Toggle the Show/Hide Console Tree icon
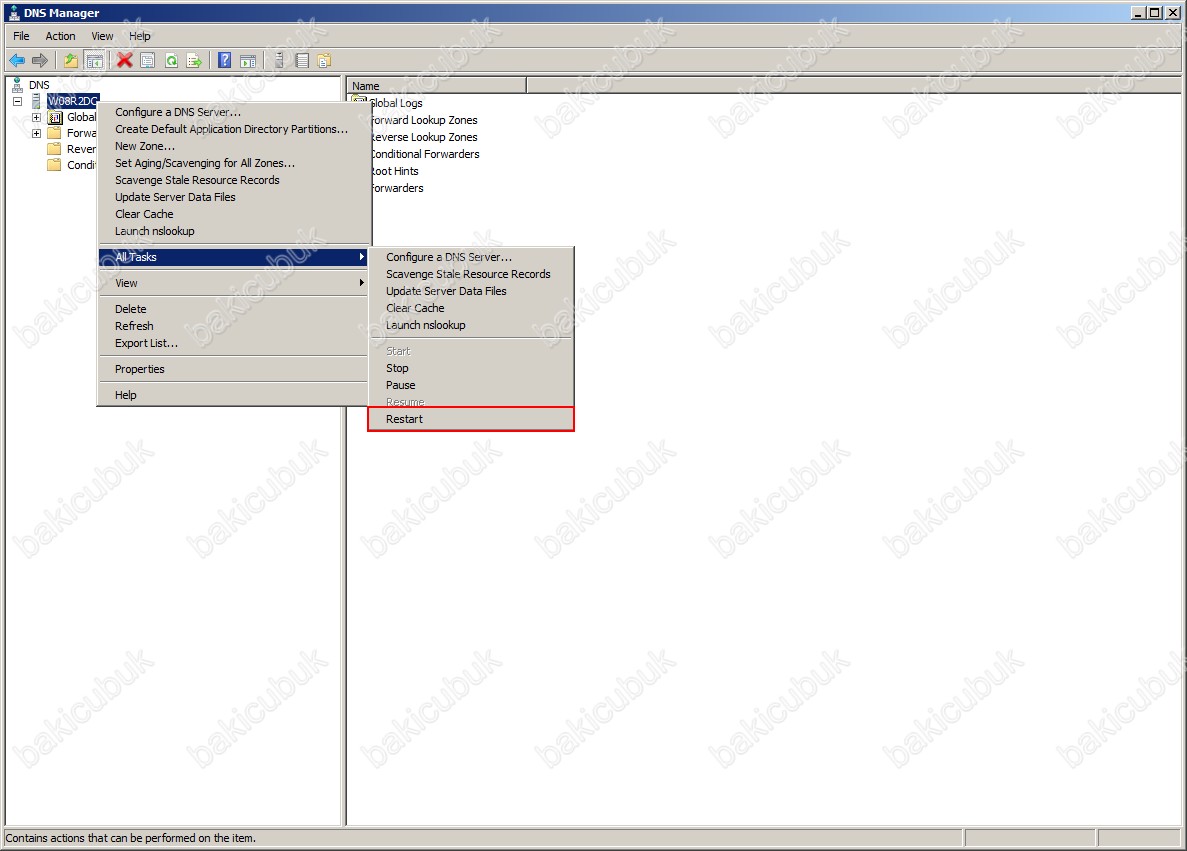Viewport: 1187px width, 851px height. click(95, 61)
